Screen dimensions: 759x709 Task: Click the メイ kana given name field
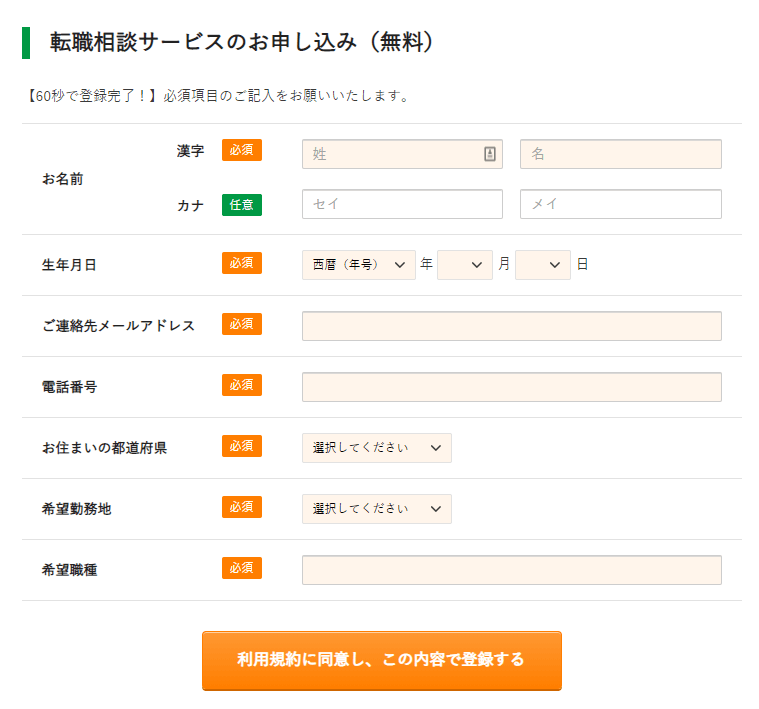tap(621, 204)
